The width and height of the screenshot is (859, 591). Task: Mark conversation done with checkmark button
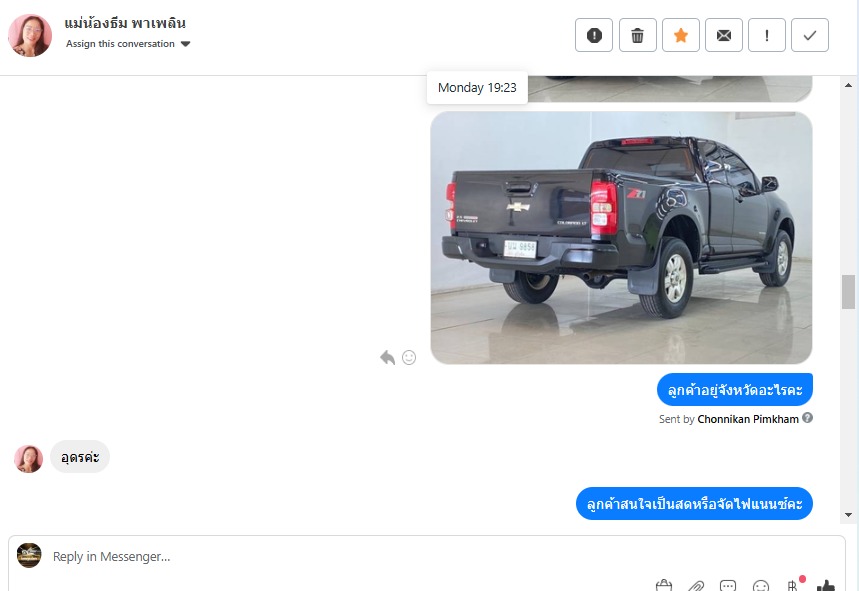[x=810, y=35]
